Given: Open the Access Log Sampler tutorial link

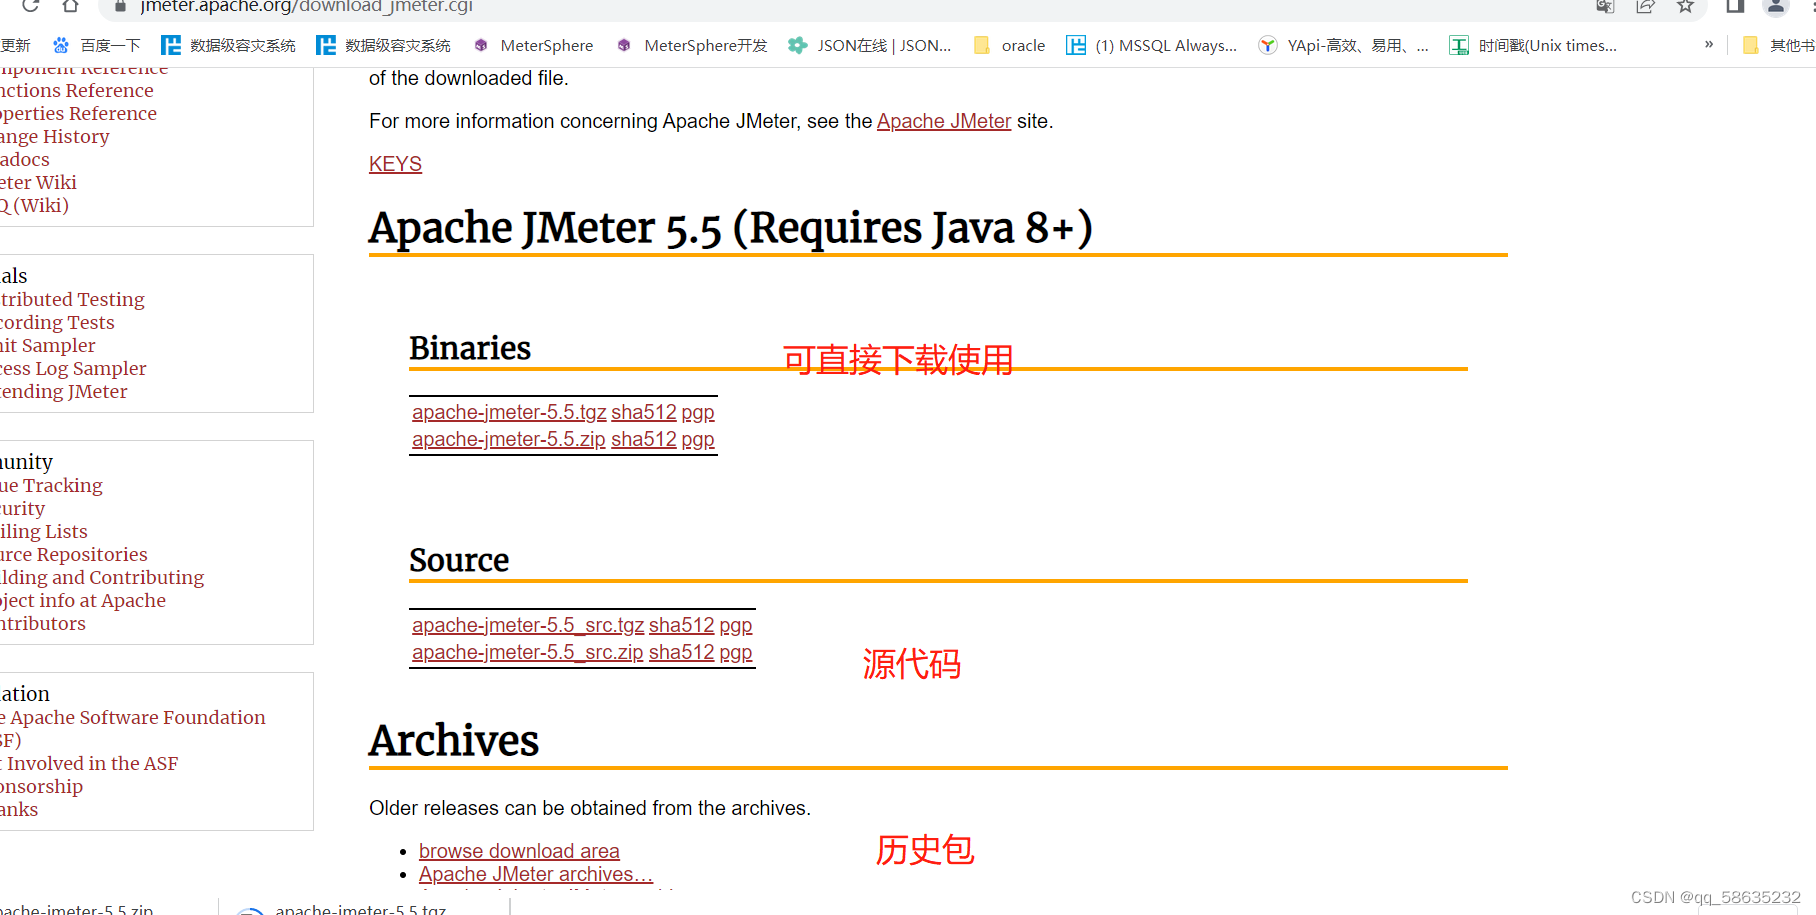Looking at the screenshot, I should (x=73, y=369).
